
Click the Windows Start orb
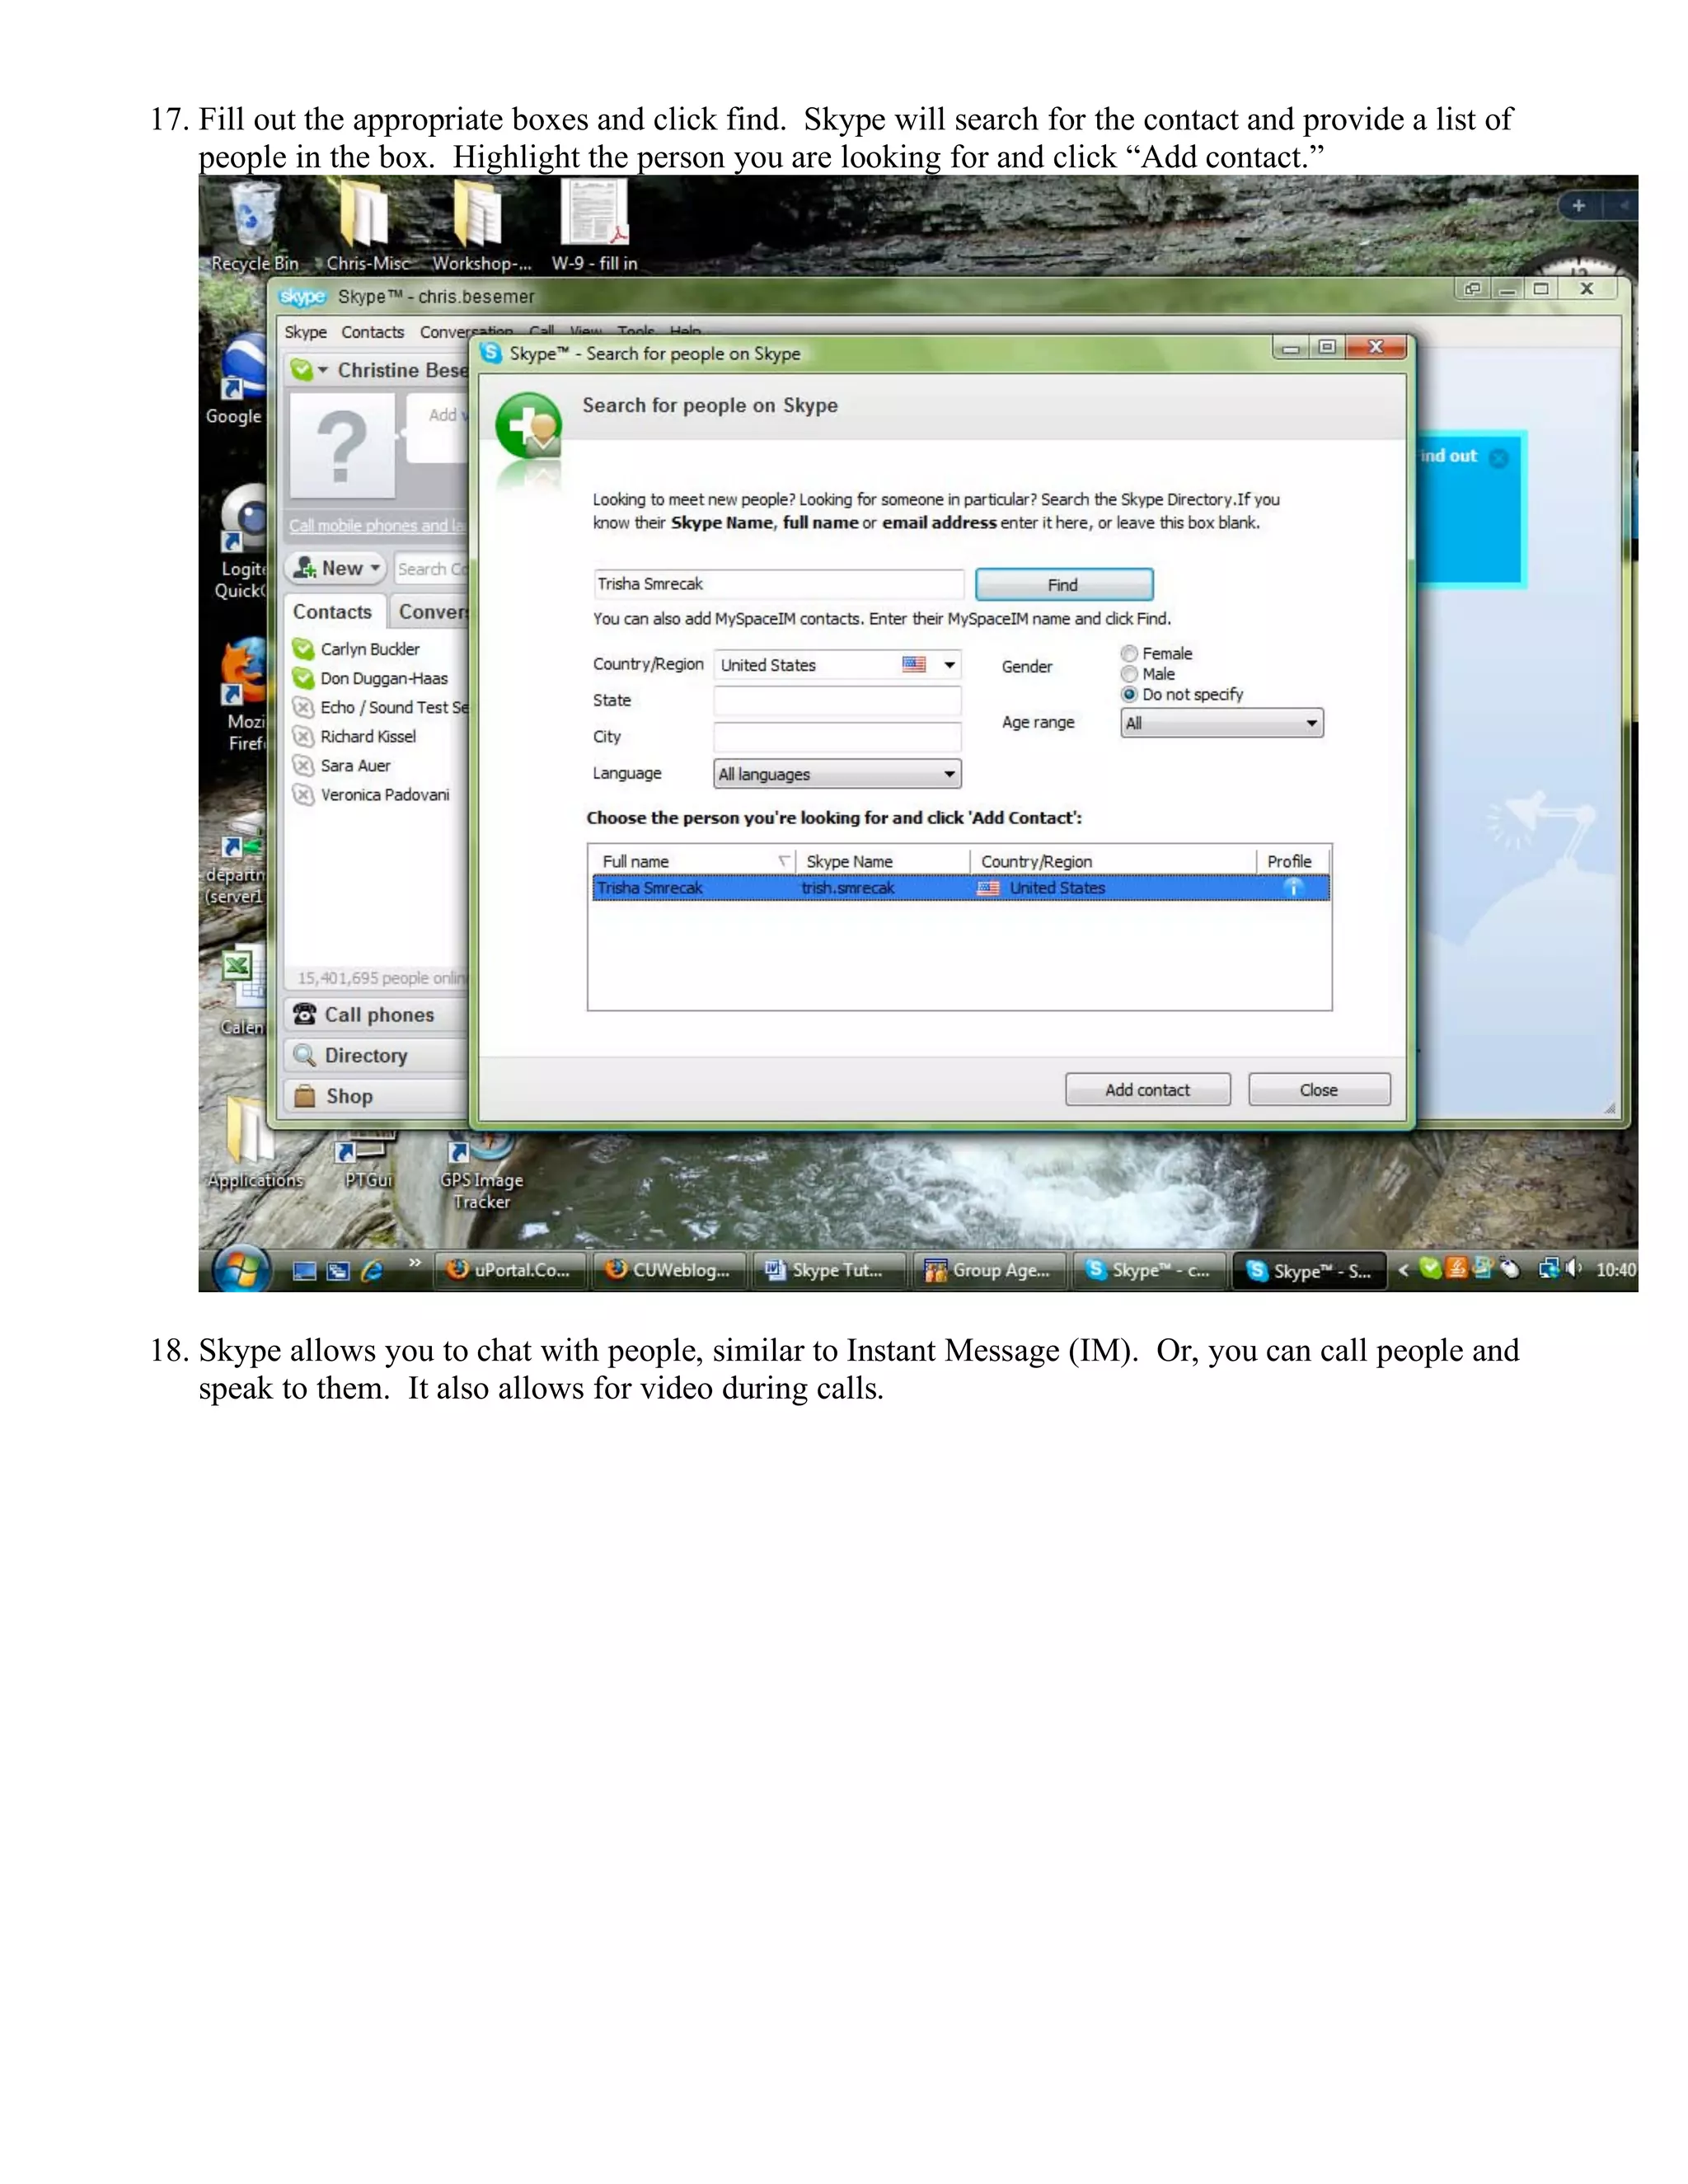(x=242, y=1269)
